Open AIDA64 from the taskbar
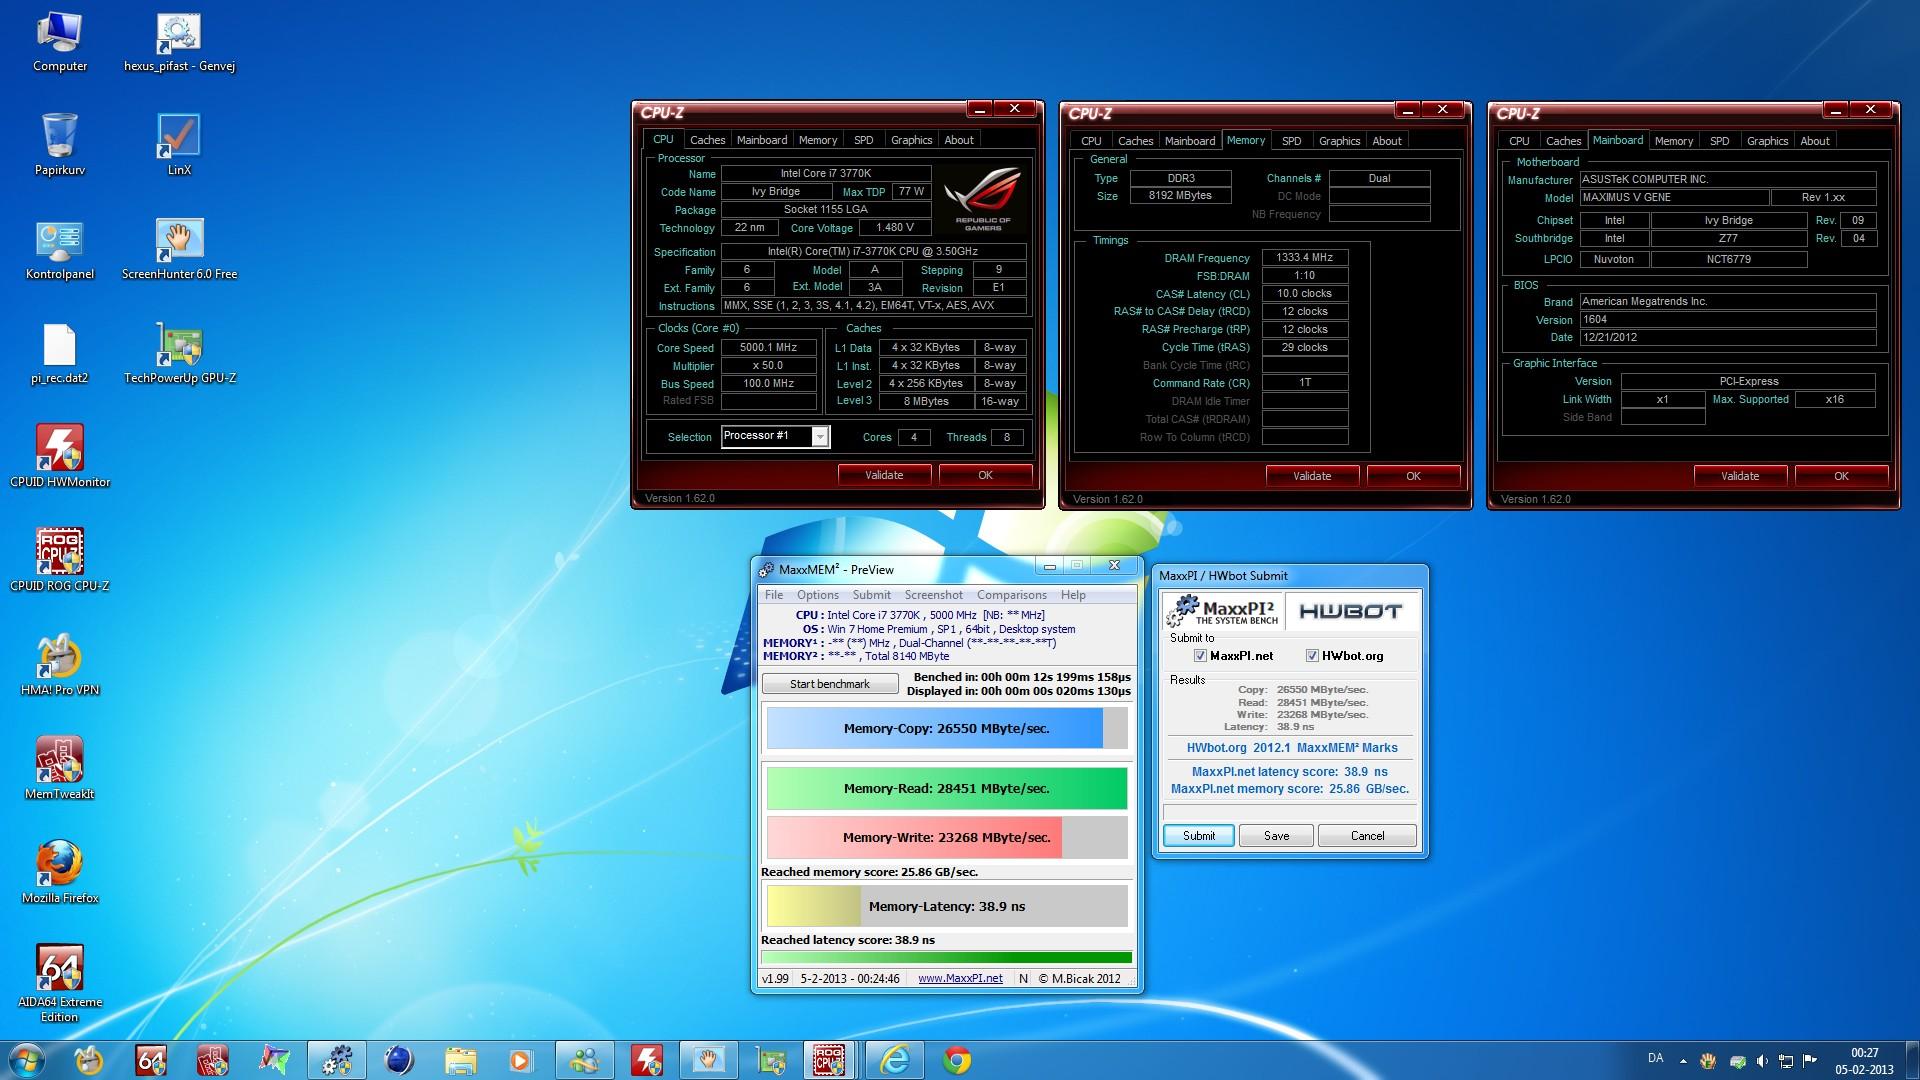Viewport: 1920px width, 1080px height. (151, 1060)
